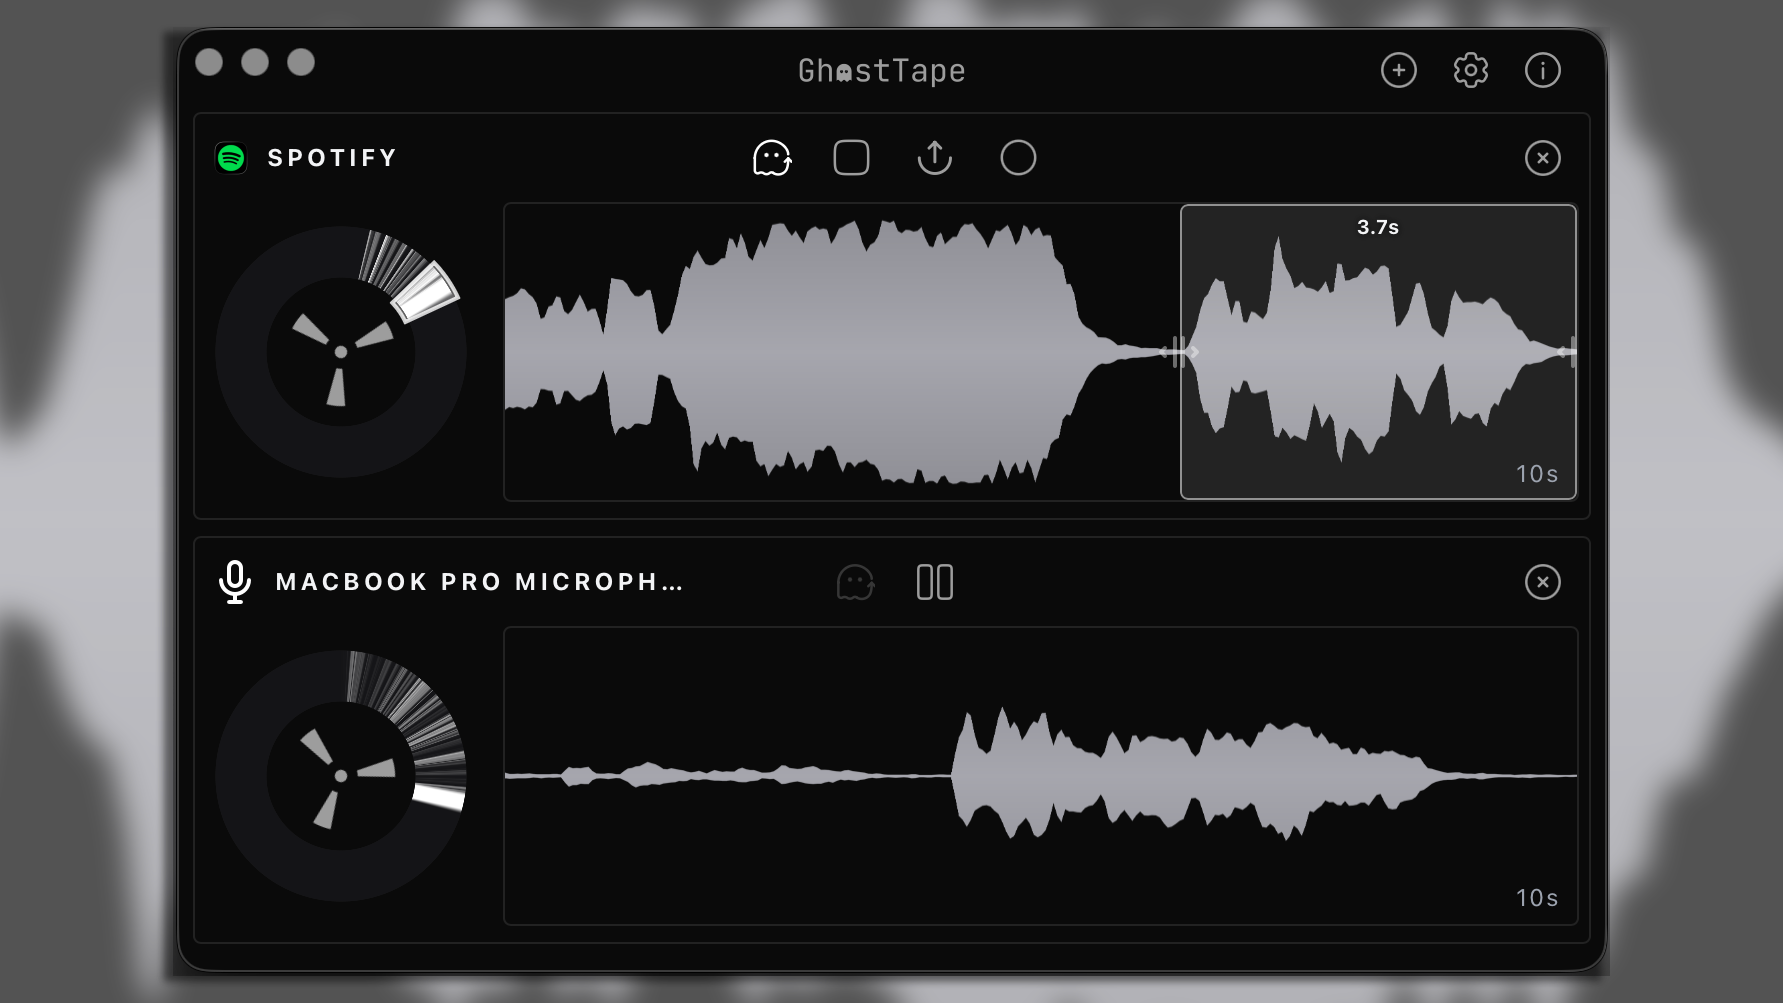This screenshot has height=1003, width=1783.
Task: Click the microphone tape reel dial
Action: click(x=341, y=776)
